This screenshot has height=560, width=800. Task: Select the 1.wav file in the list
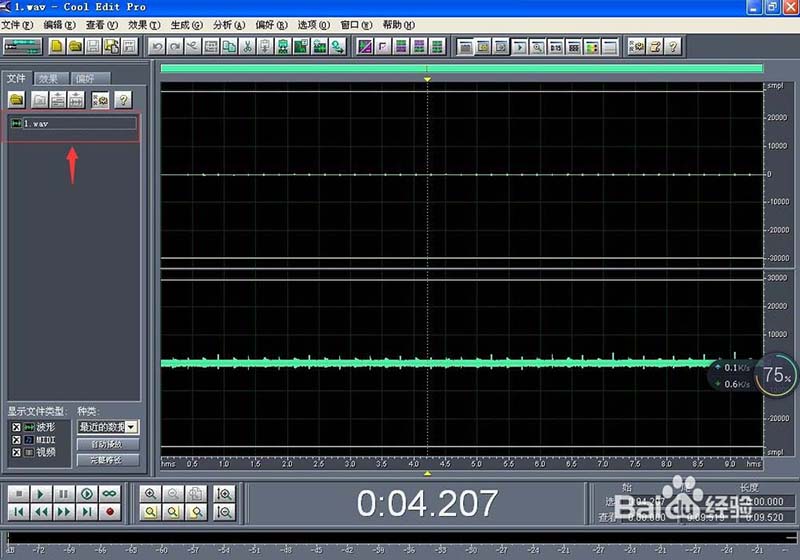[x=73, y=123]
